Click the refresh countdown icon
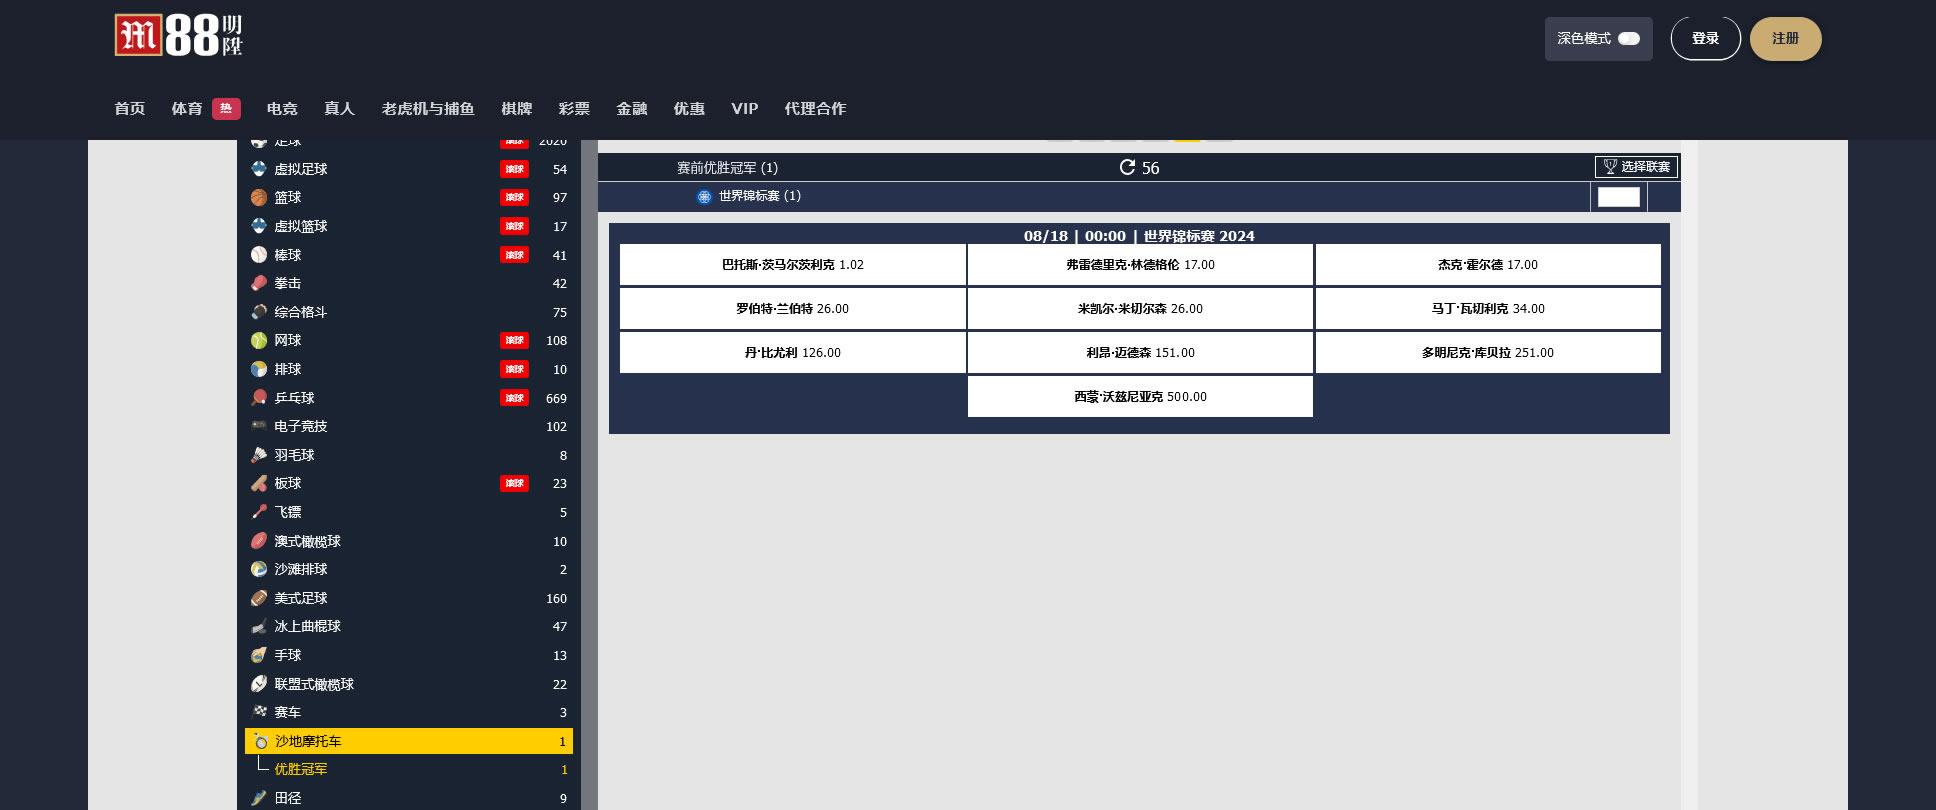Image resolution: width=1936 pixels, height=810 pixels. click(1127, 167)
